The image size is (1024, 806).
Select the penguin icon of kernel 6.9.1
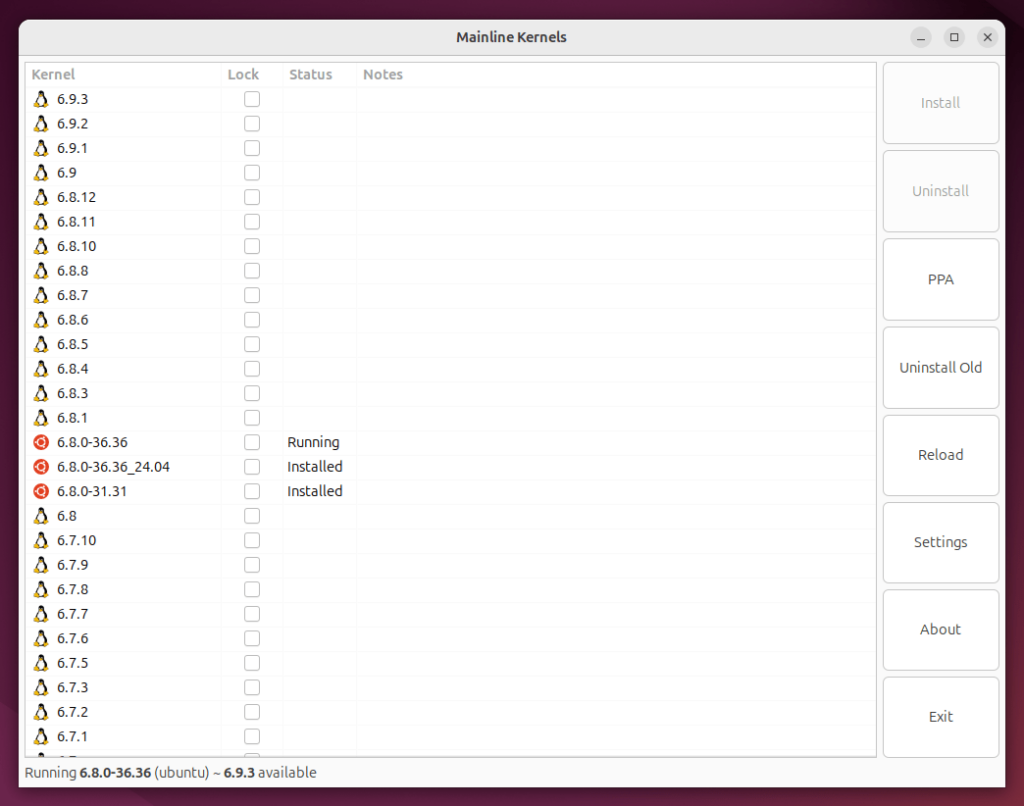click(x=41, y=148)
